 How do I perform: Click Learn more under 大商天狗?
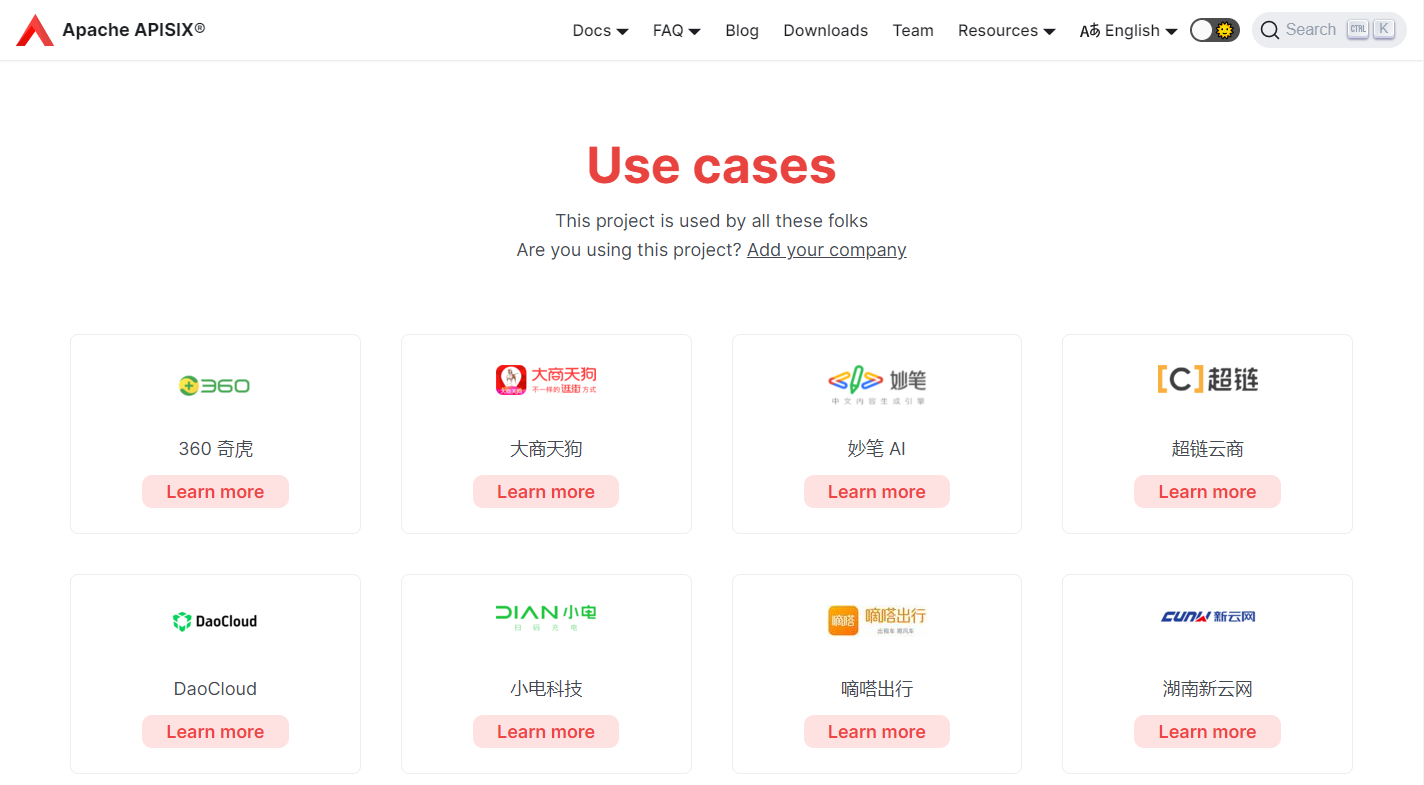tap(546, 491)
